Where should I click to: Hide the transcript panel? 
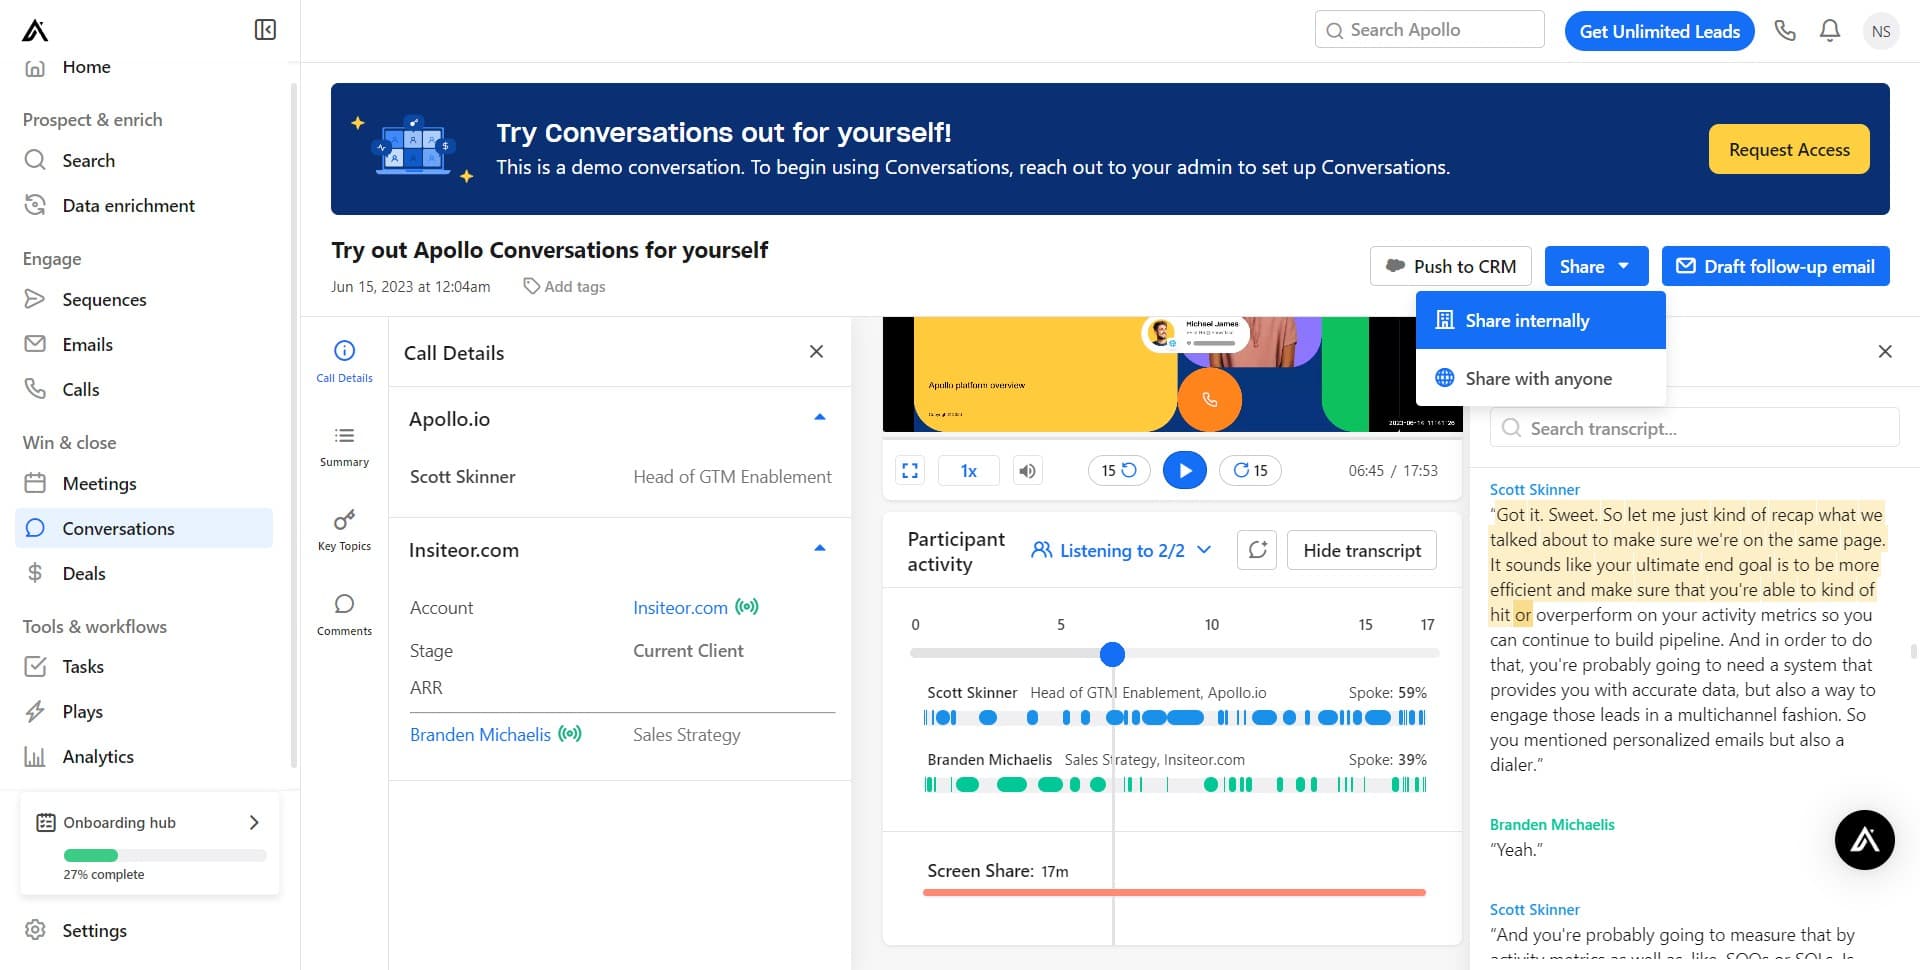[x=1361, y=550]
